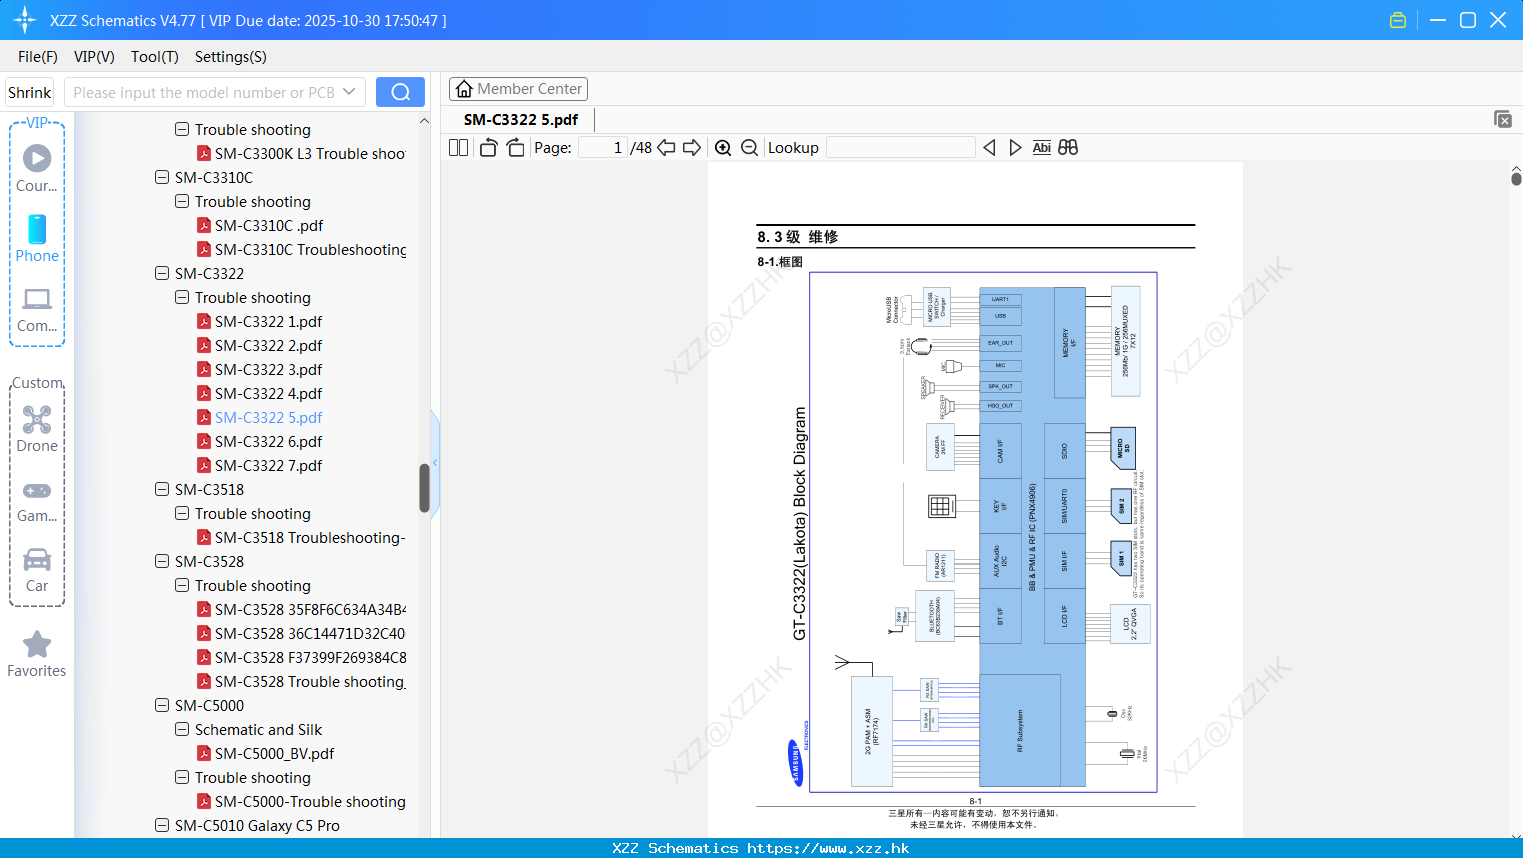Open the VIP(V) menu
Screen dimensions: 1523x858
94,56
